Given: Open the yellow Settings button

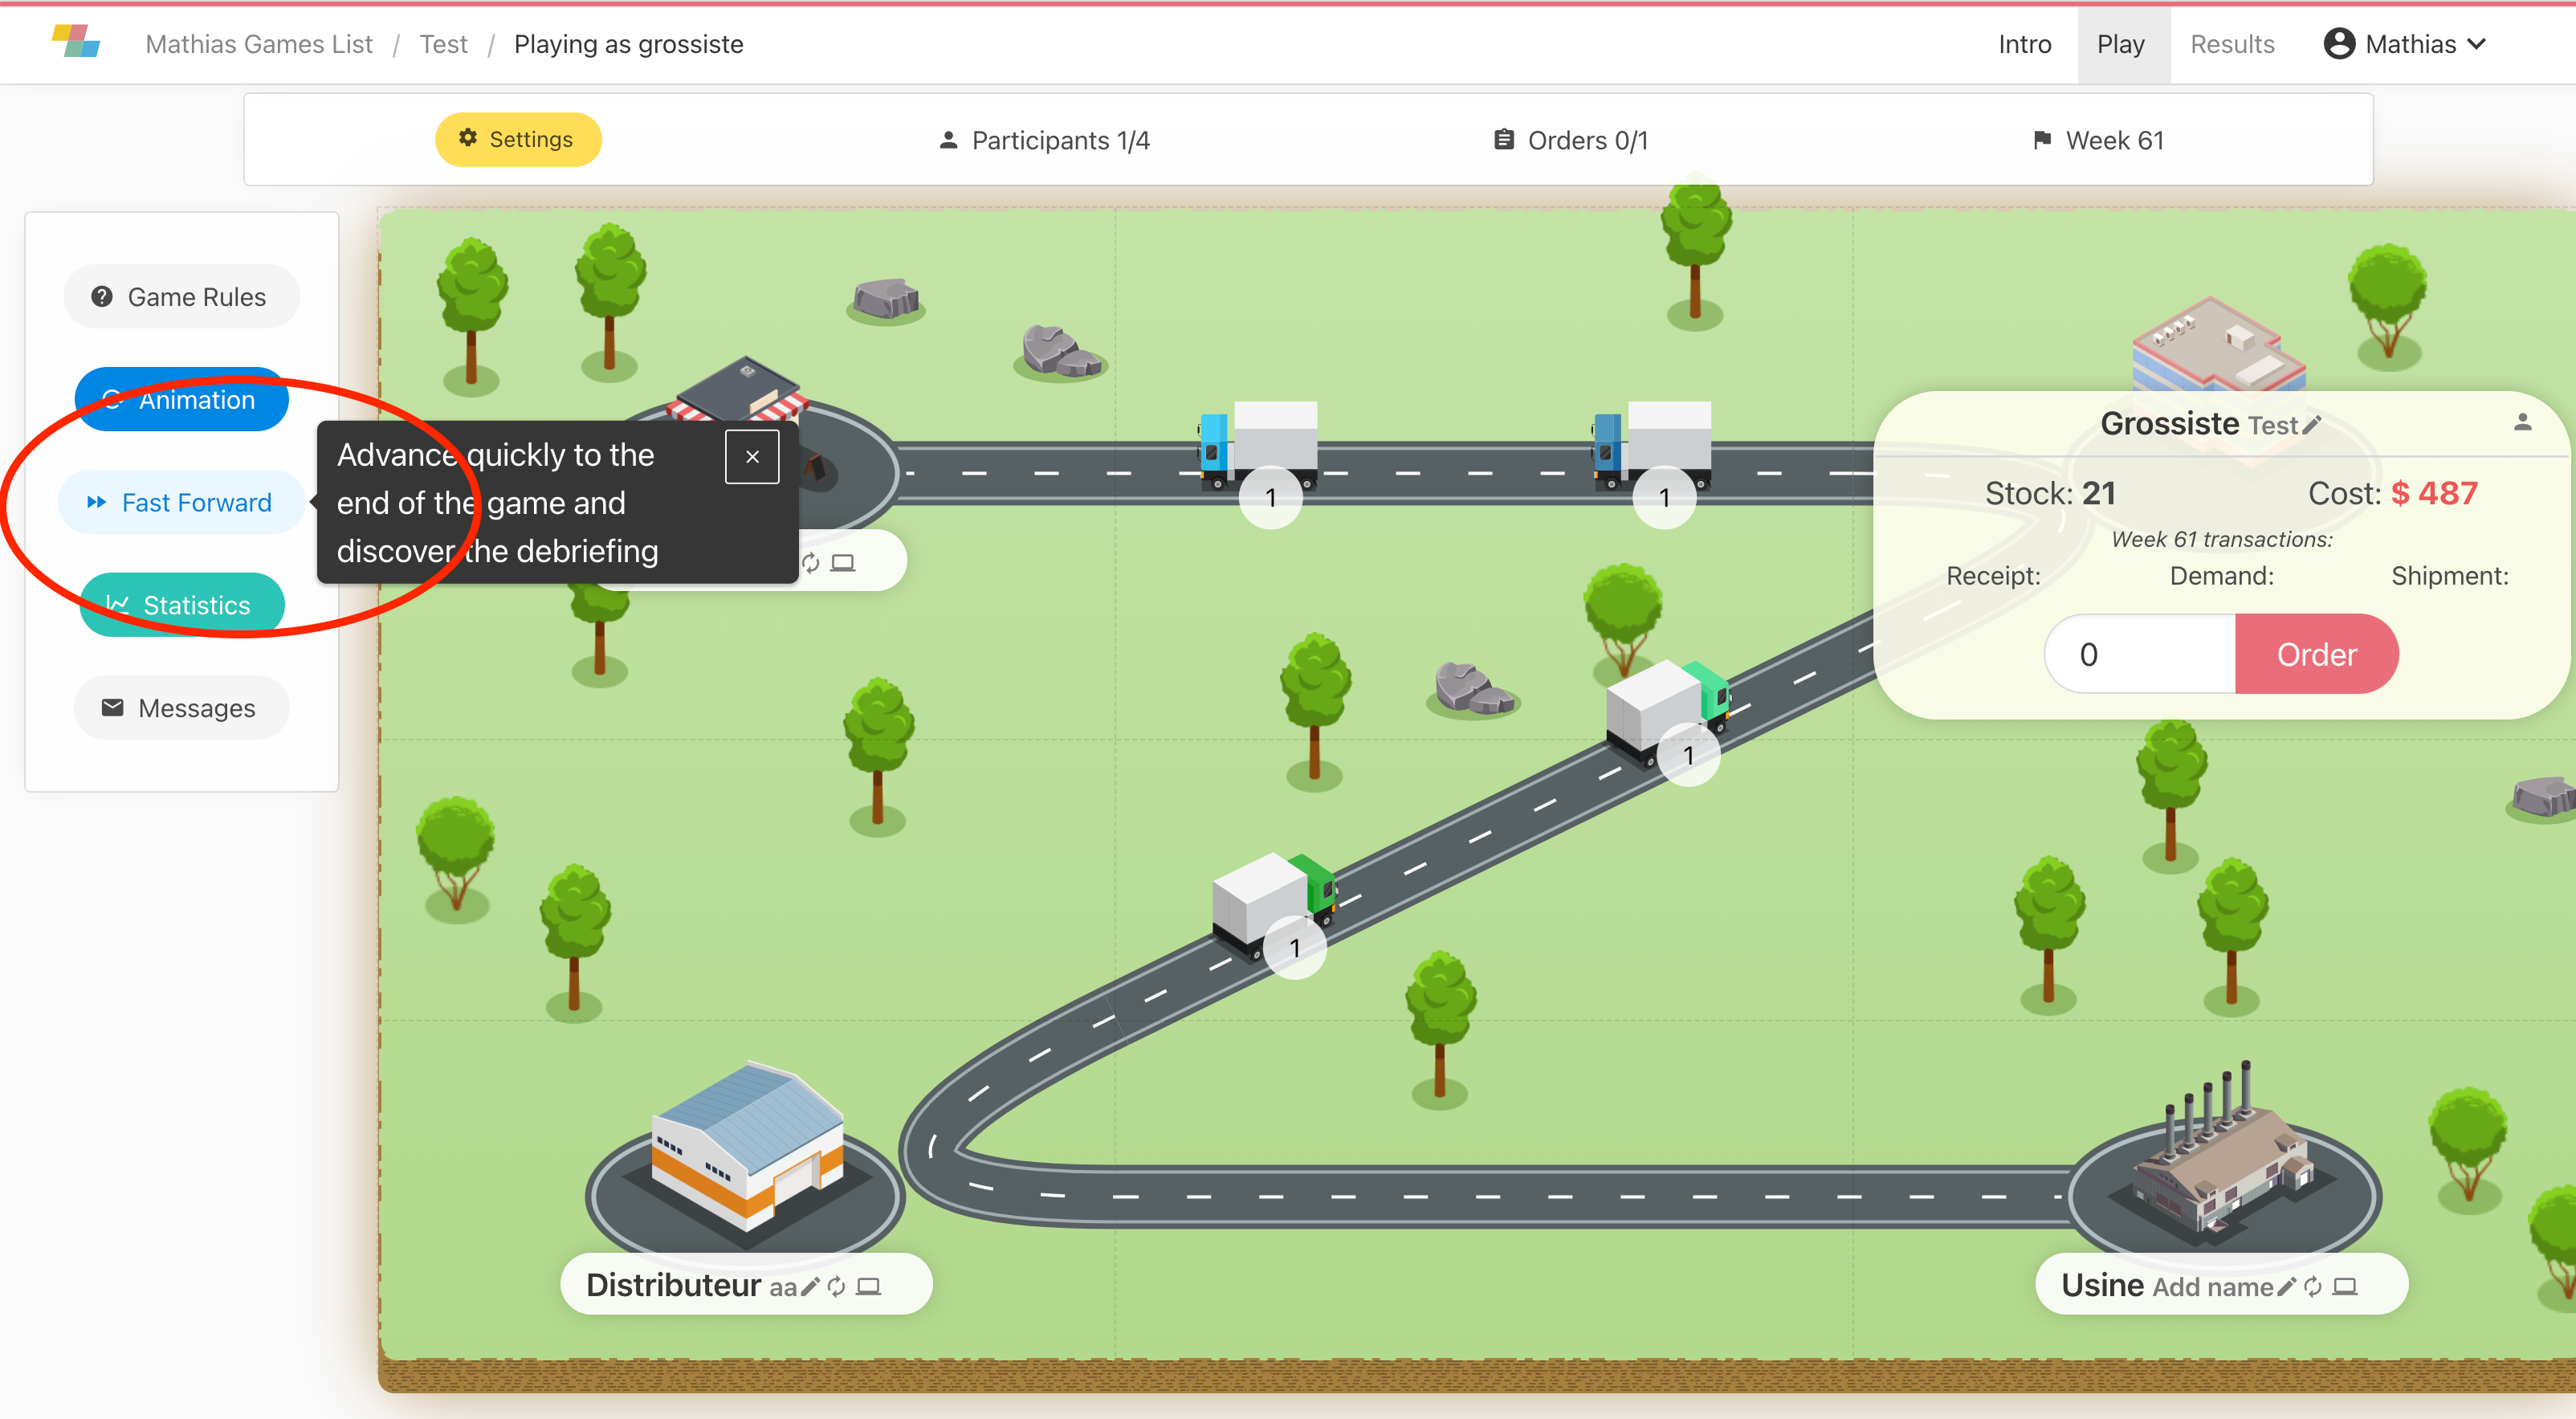Looking at the screenshot, I should click(x=518, y=139).
